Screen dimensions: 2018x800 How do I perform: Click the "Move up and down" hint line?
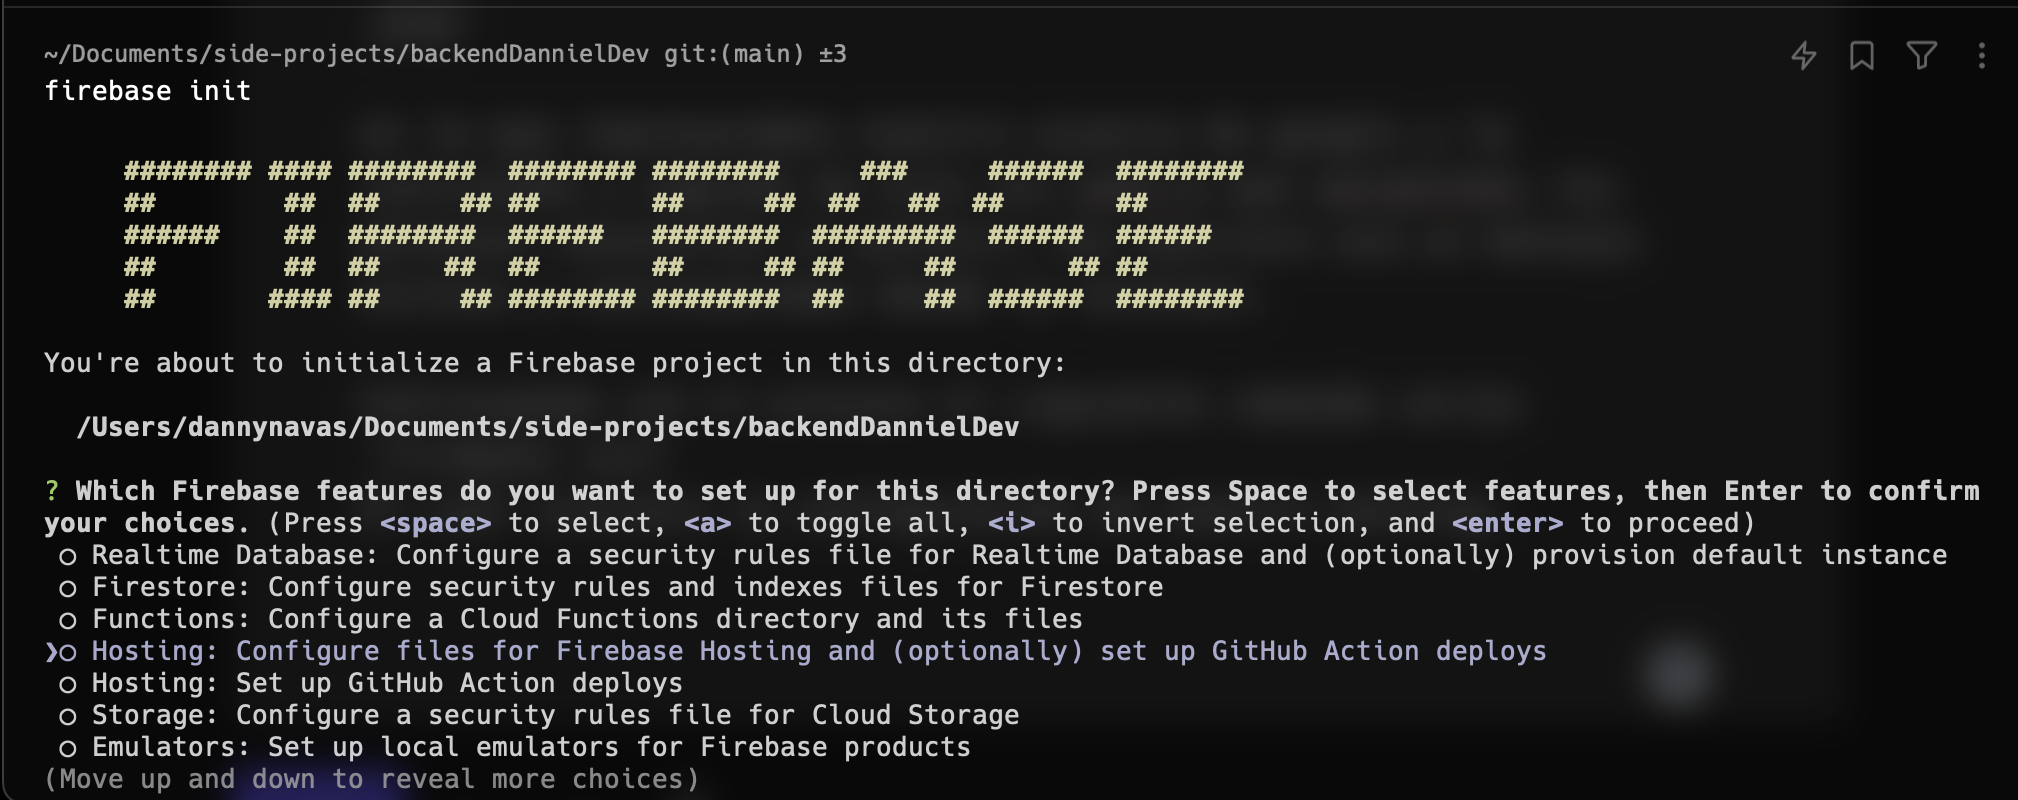[x=371, y=779]
